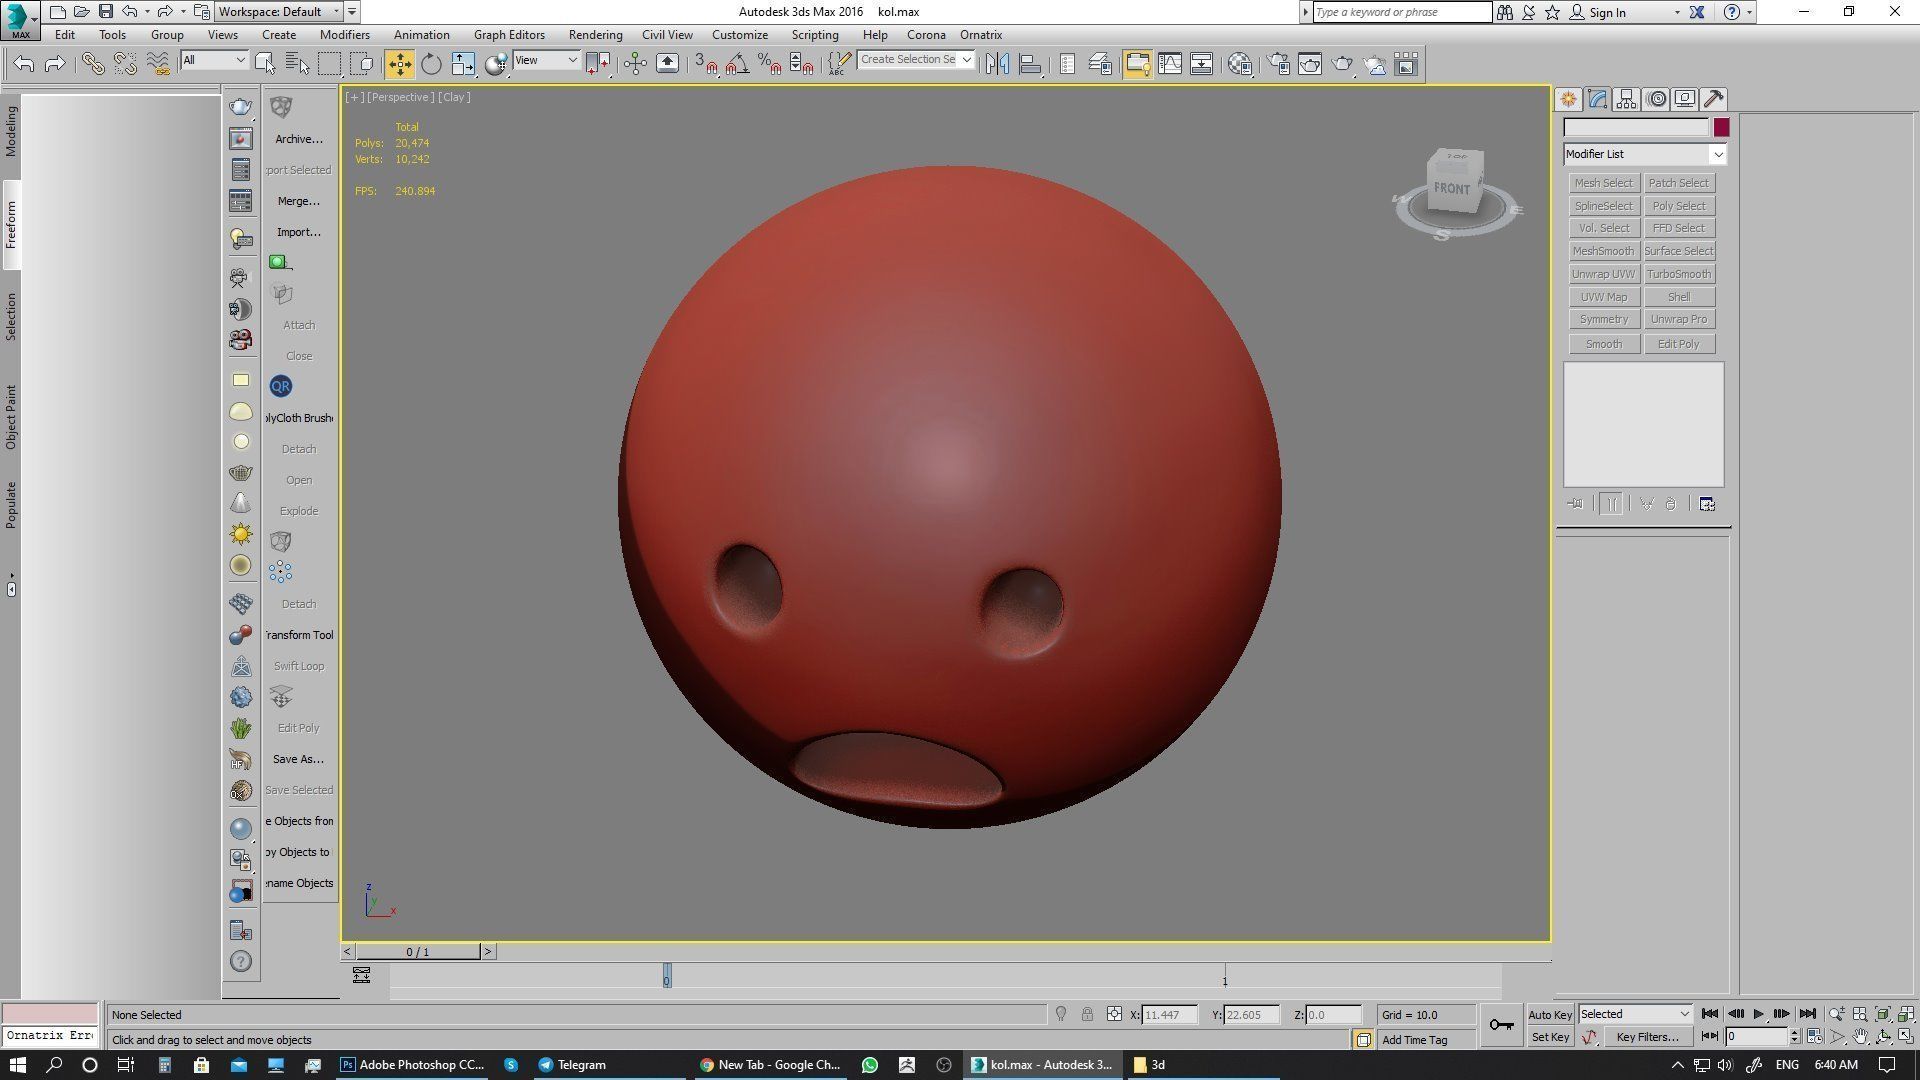Click the object color swatch
The width and height of the screenshot is (1920, 1080).
click(1721, 127)
